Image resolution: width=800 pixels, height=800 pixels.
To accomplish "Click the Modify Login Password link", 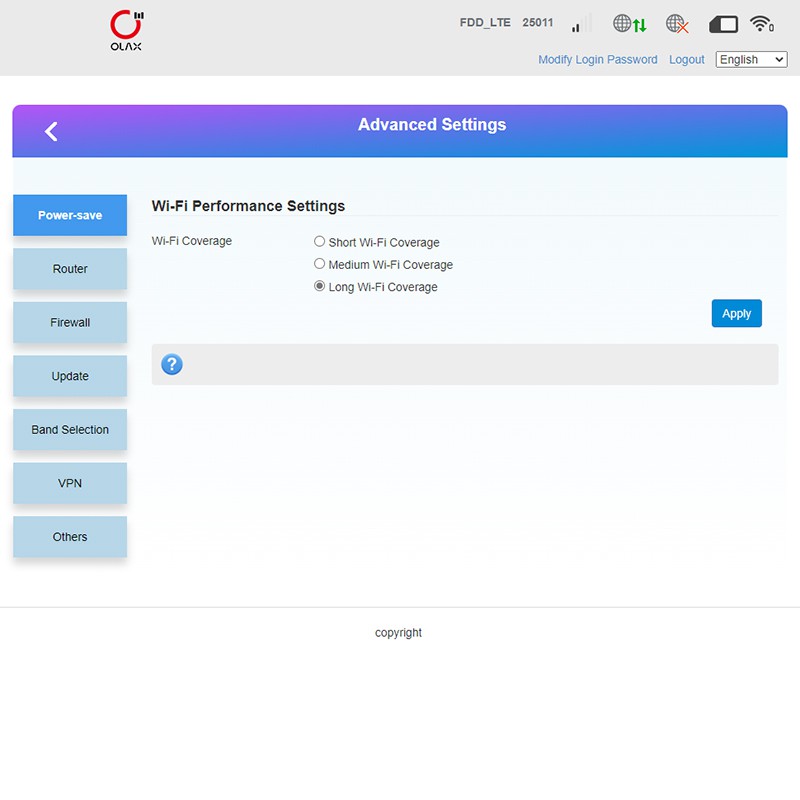I will [597, 60].
